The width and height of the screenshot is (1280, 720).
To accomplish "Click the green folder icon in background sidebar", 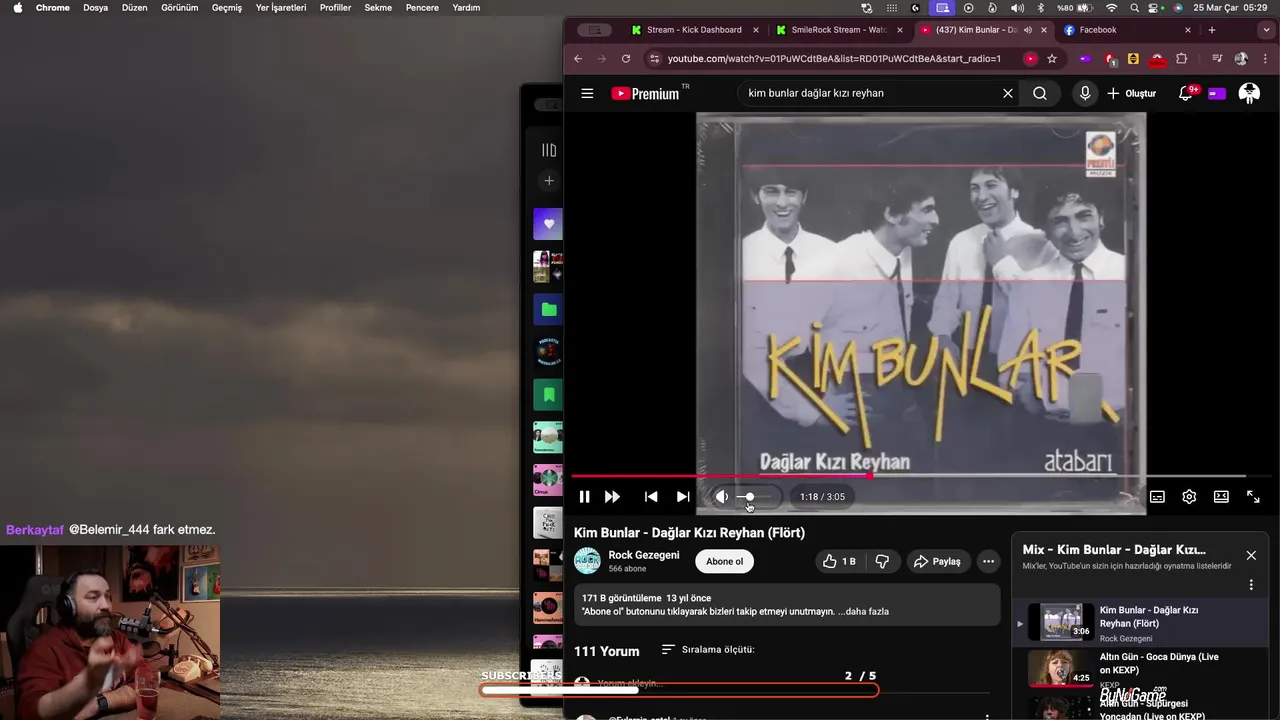I will pos(548,309).
